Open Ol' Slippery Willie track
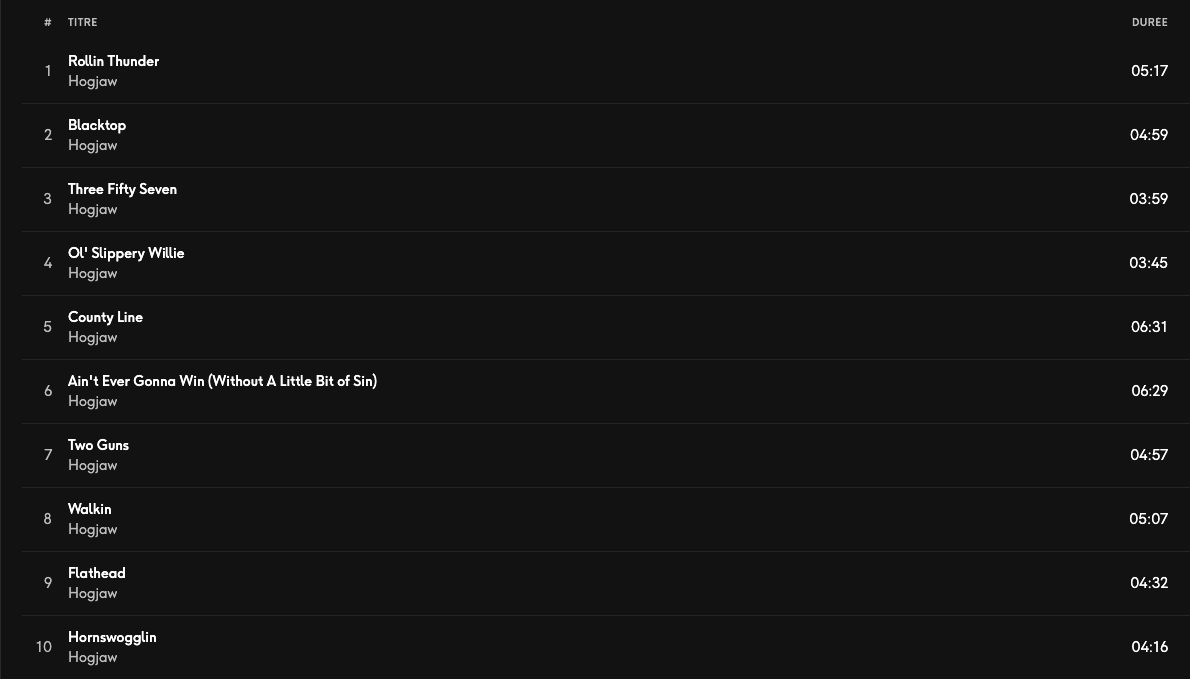The height and width of the screenshot is (679, 1190). click(126, 253)
